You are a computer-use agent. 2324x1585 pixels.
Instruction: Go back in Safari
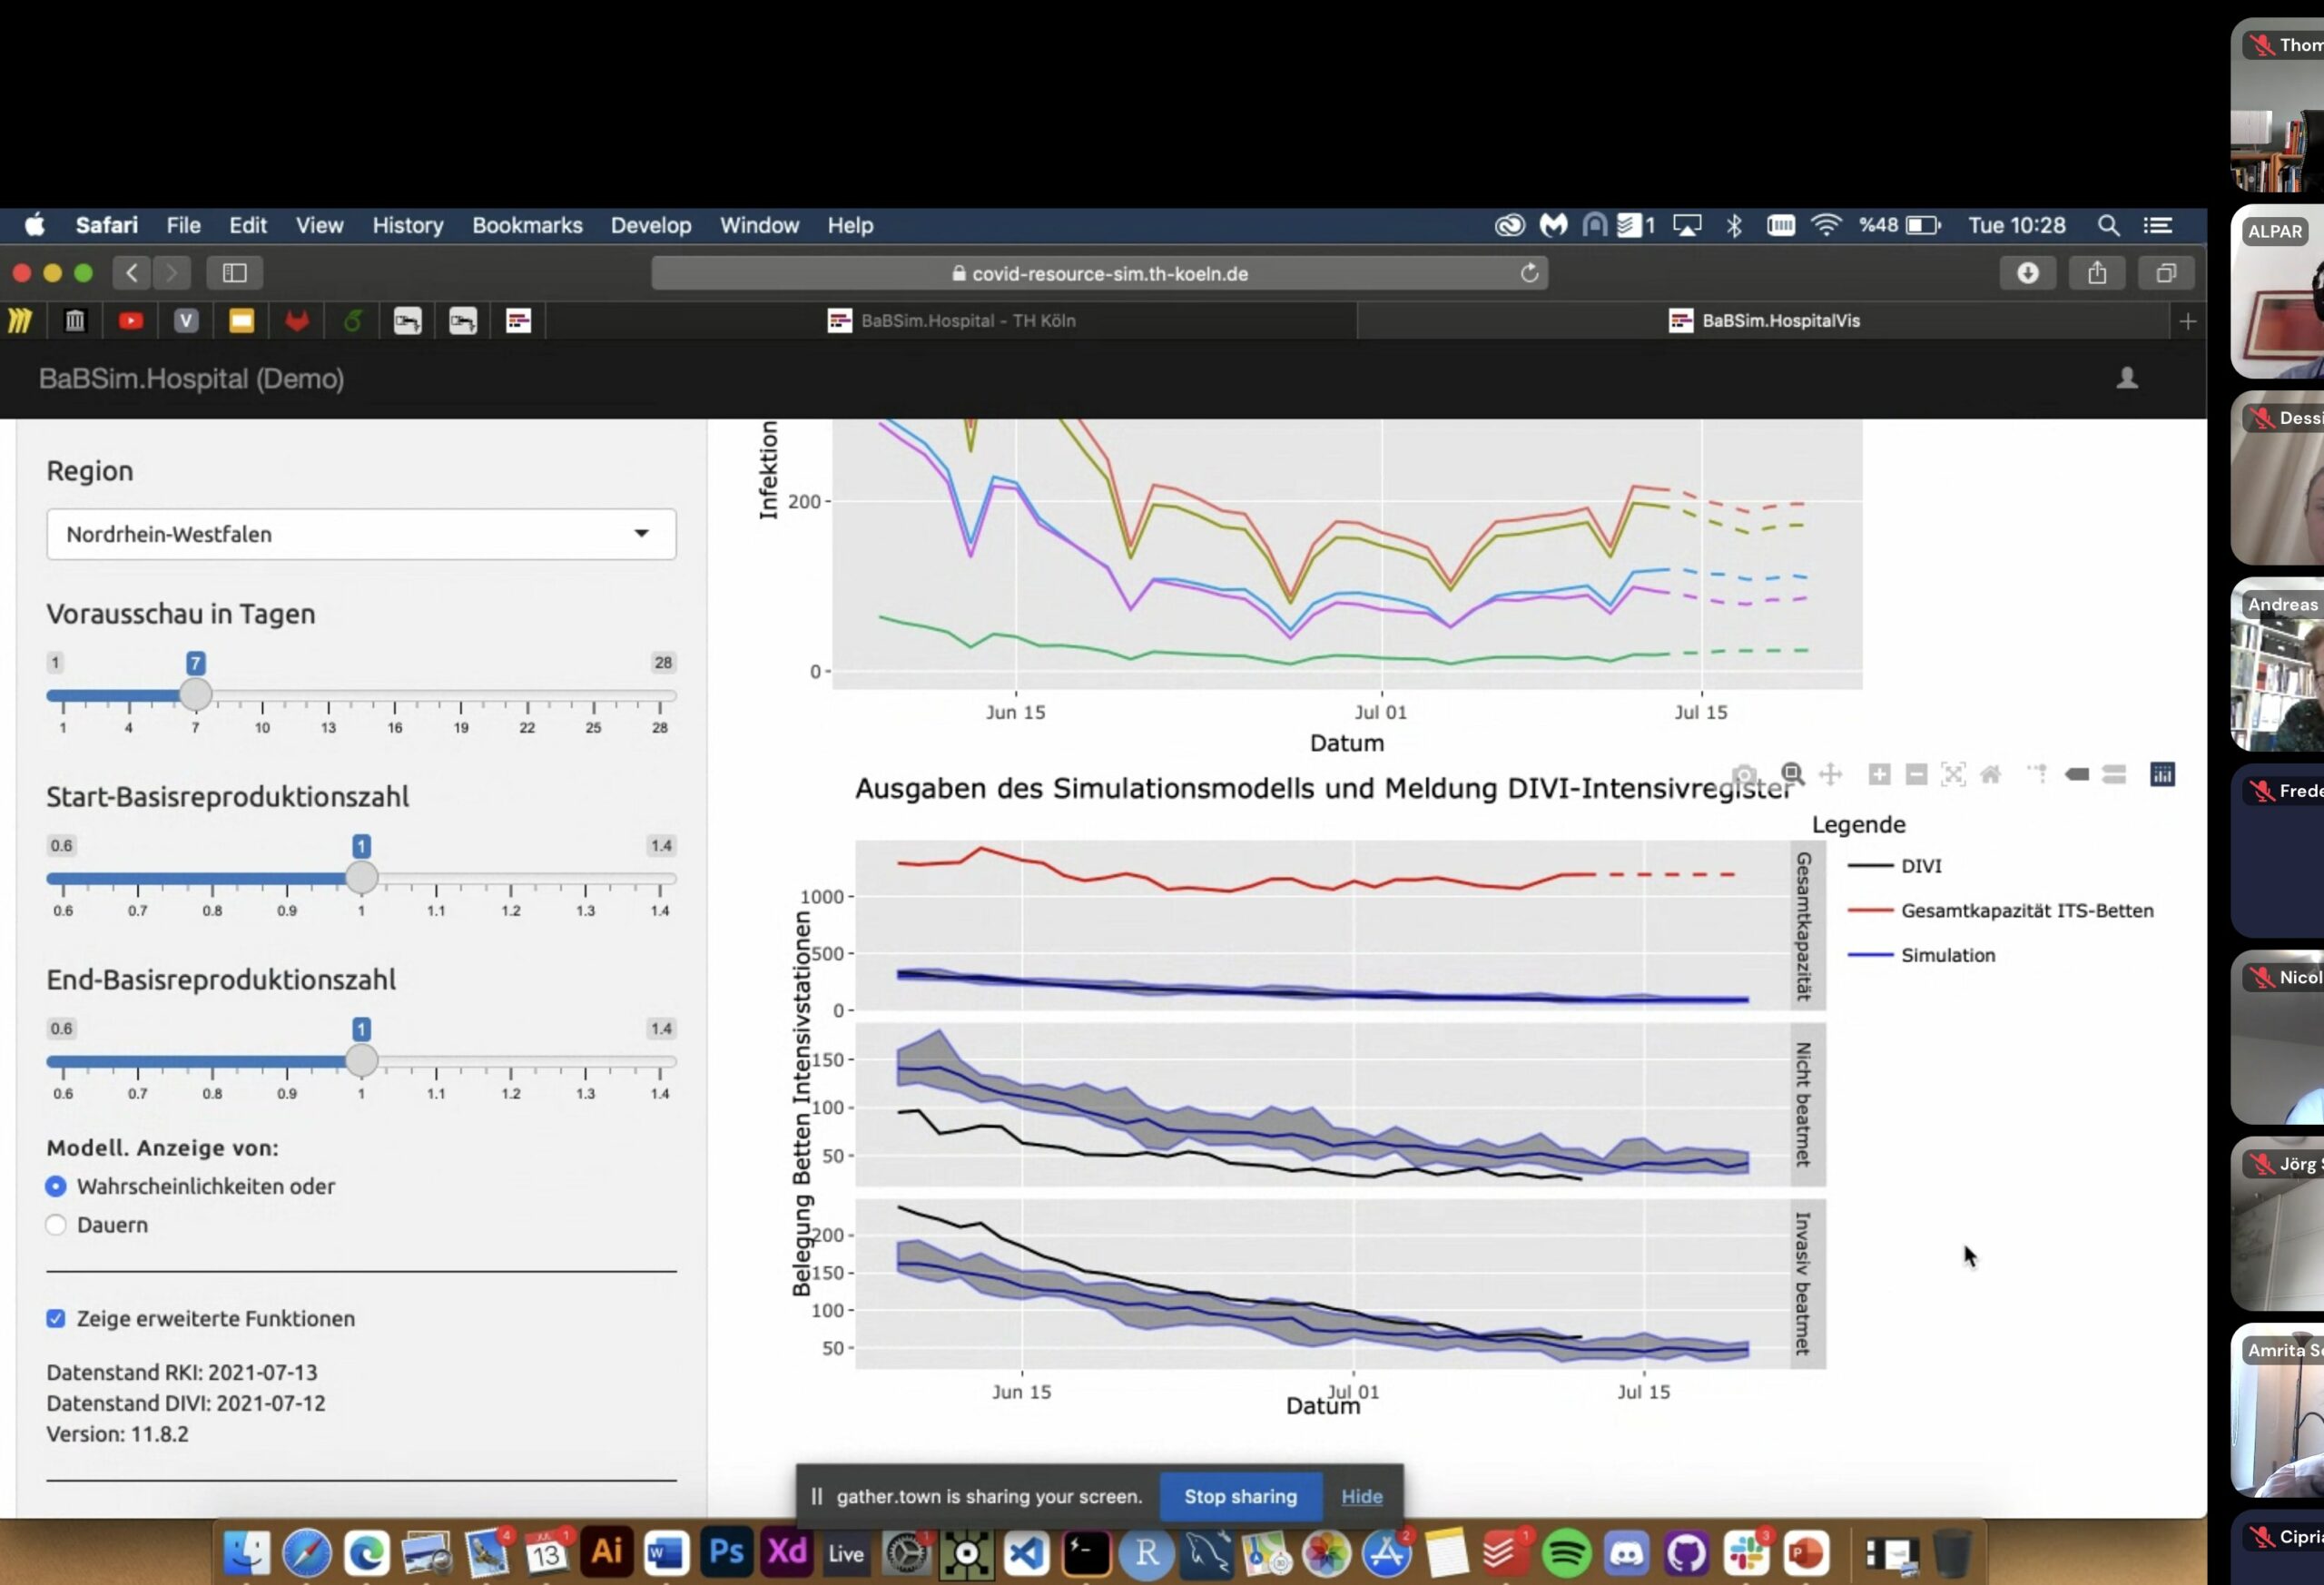(x=132, y=273)
